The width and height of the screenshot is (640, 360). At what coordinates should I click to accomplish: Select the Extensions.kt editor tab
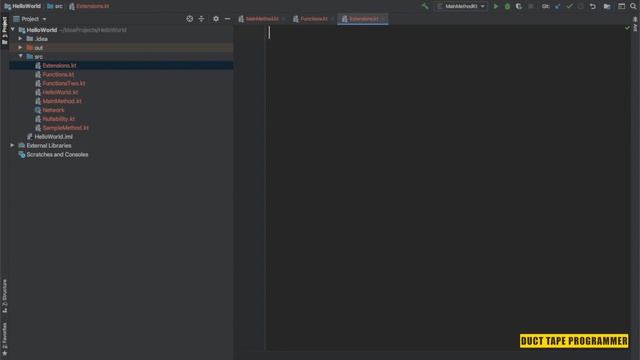click(x=363, y=19)
